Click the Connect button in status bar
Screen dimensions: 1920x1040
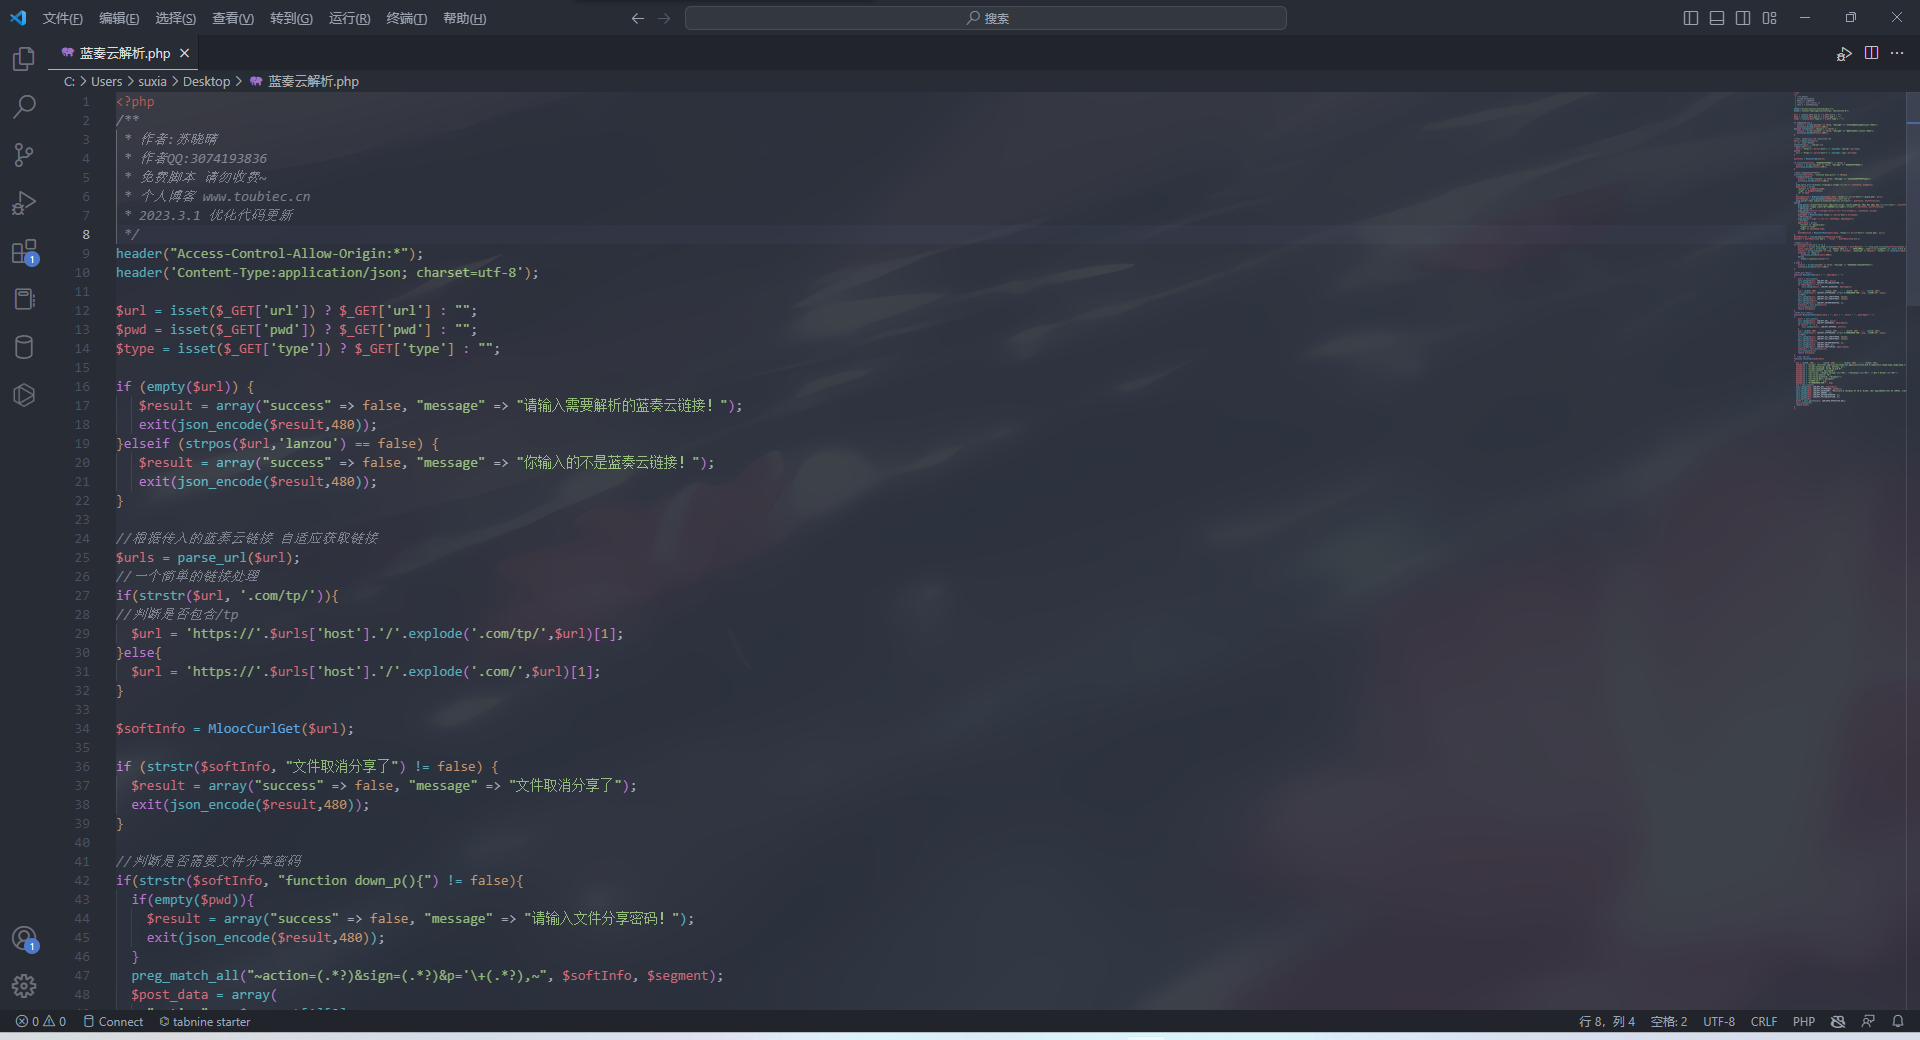pos(113,1021)
